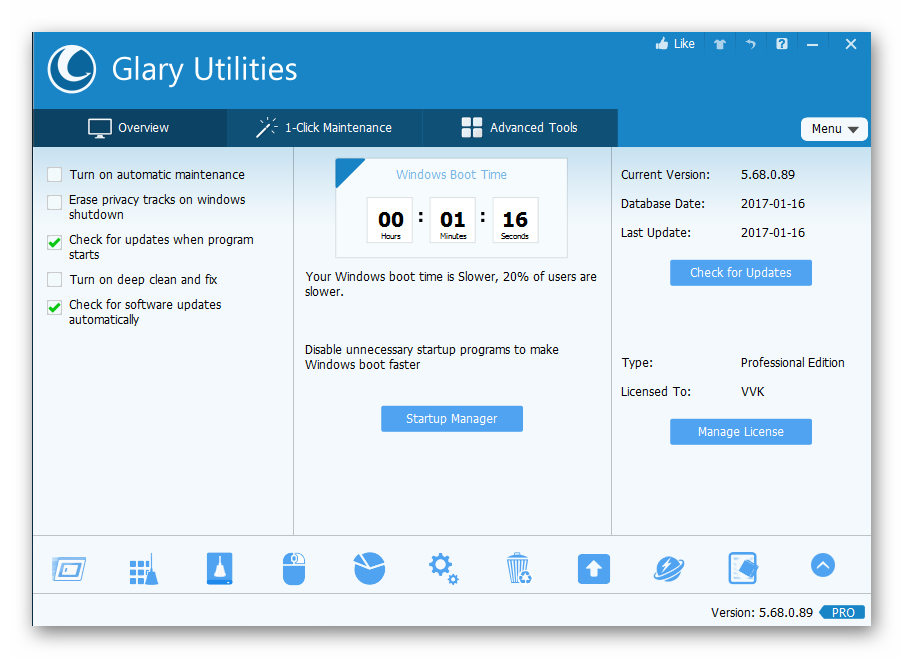Click the Licensed To name VVK
The height and width of the screenshot is (658, 903).
pos(753,391)
